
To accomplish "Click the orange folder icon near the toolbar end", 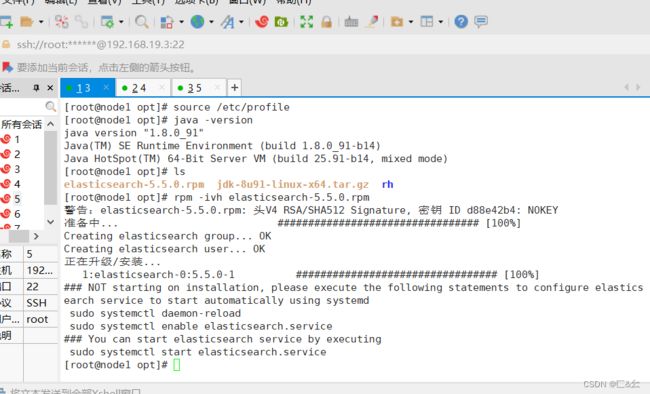I will point(397,22).
